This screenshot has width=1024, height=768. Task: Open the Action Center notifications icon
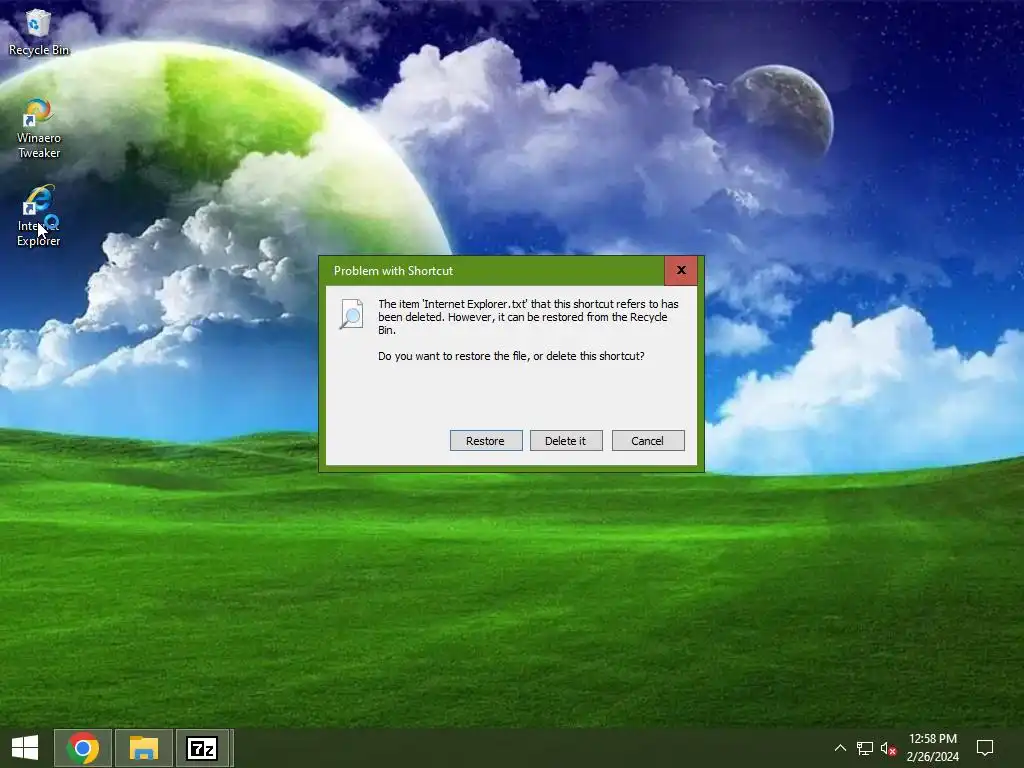985,748
